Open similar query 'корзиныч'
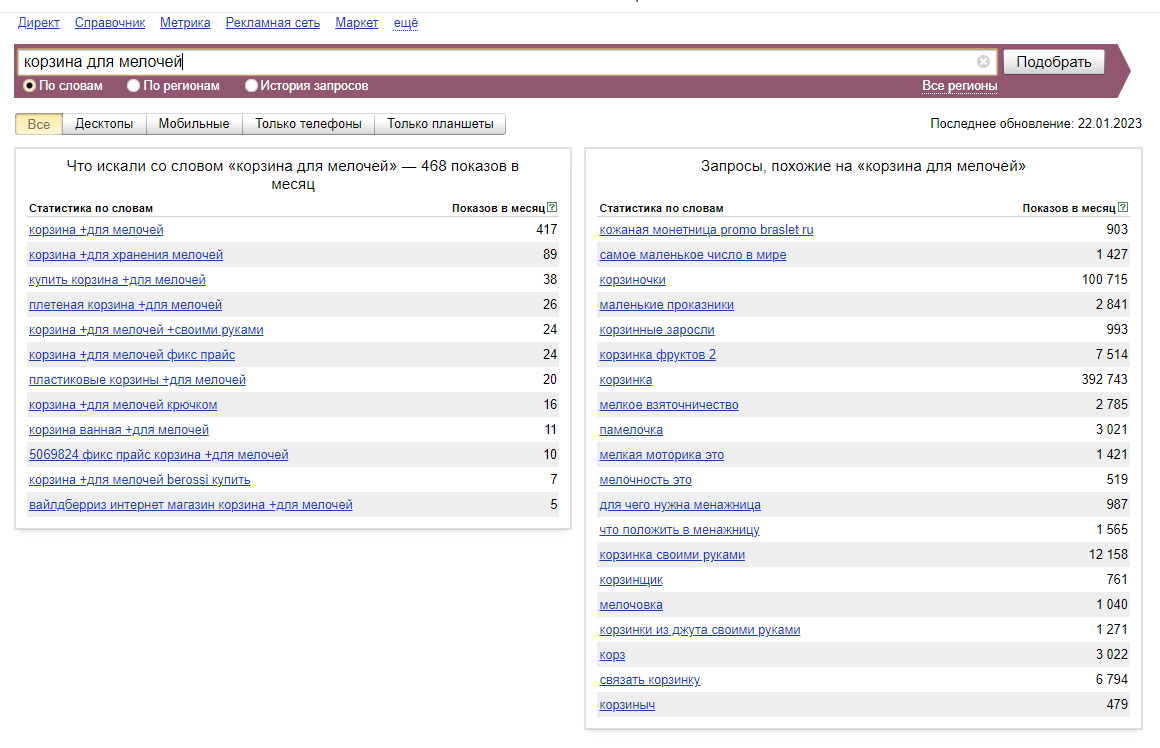1160x748 pixels. click(627, 705)
